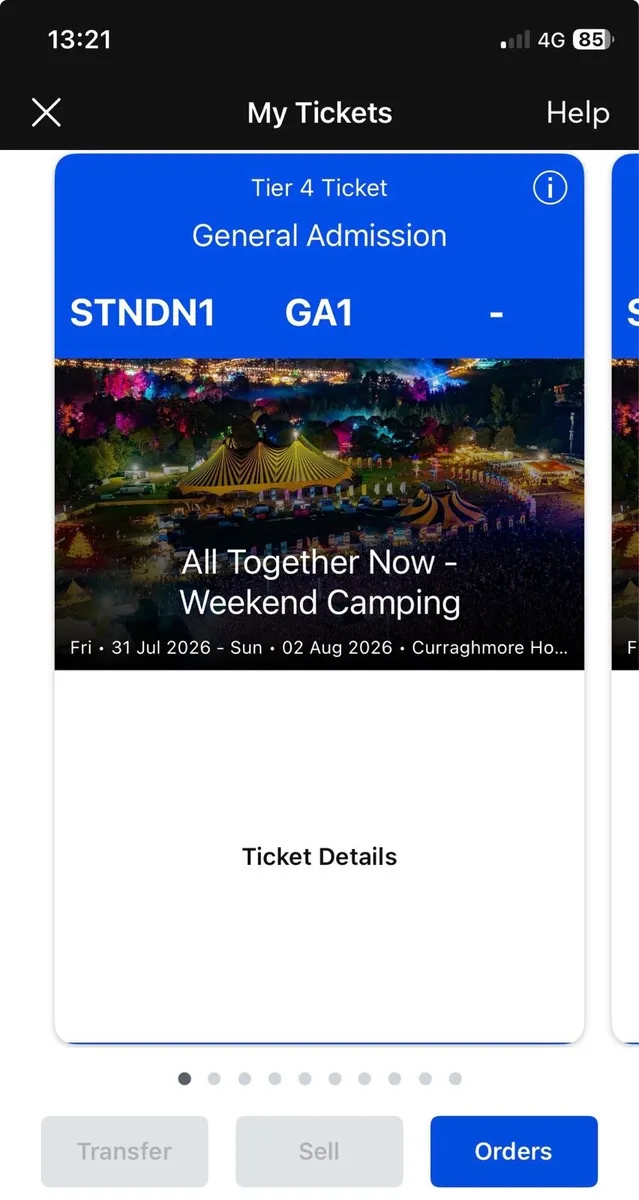
Task: Tap the cellular signal bars icon
Action: pyautogui.click(x=514, y=40)
